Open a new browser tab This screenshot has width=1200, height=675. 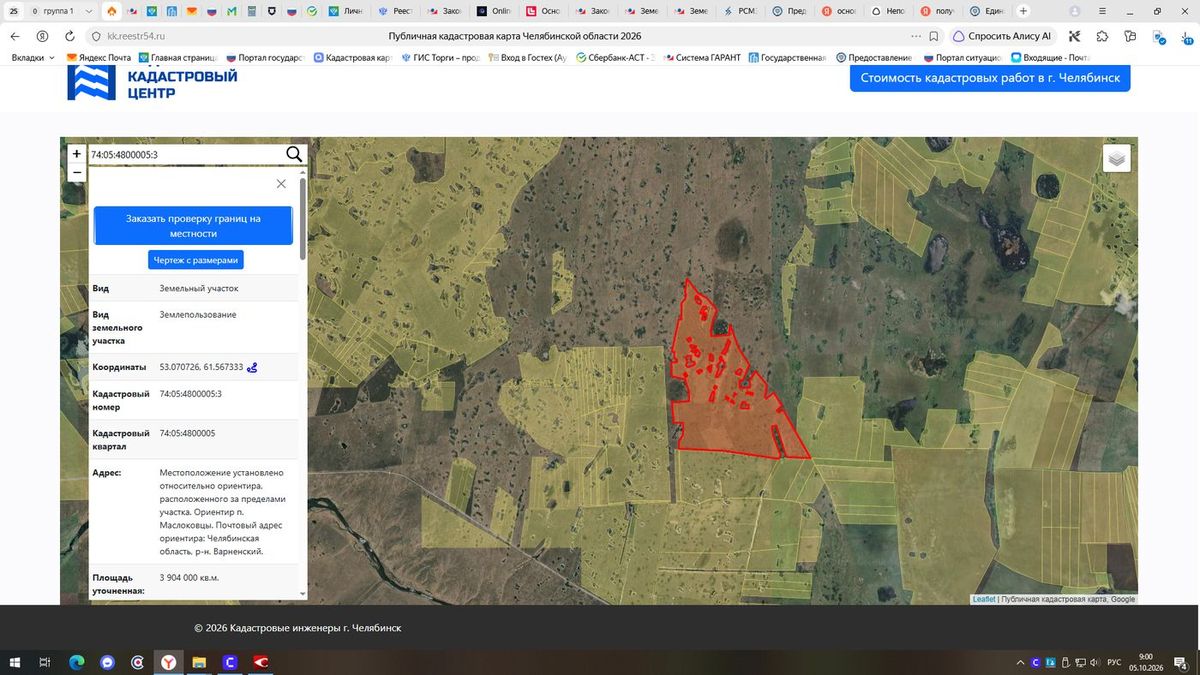click(1023, 11)
